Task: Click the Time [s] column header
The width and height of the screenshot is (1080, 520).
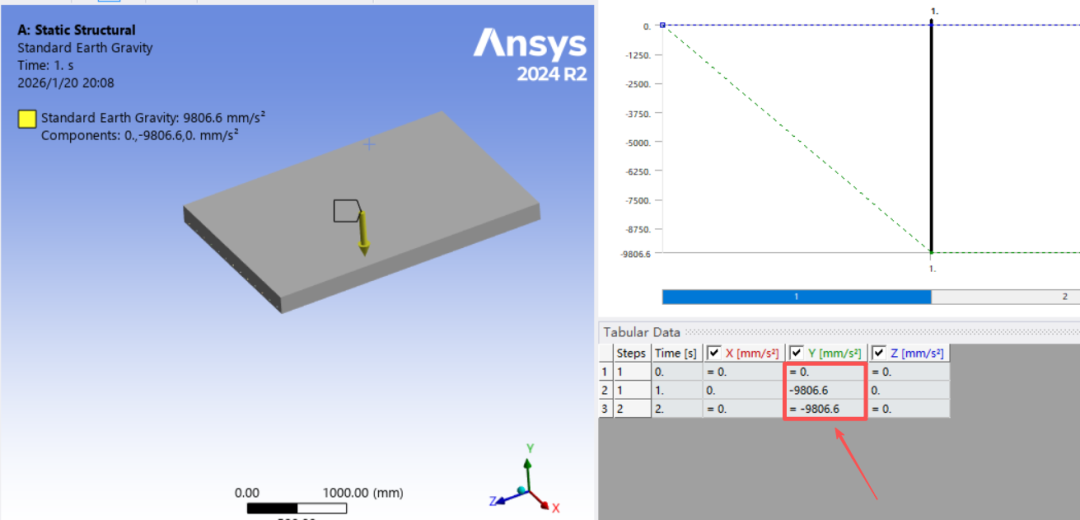Action: tap(675, 353)
